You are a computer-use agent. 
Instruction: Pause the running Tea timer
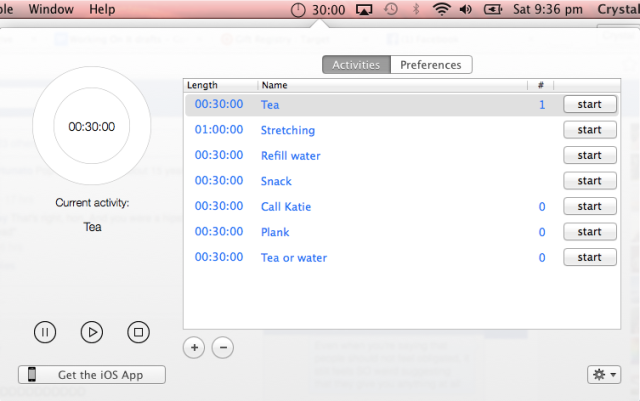[45, 332]
